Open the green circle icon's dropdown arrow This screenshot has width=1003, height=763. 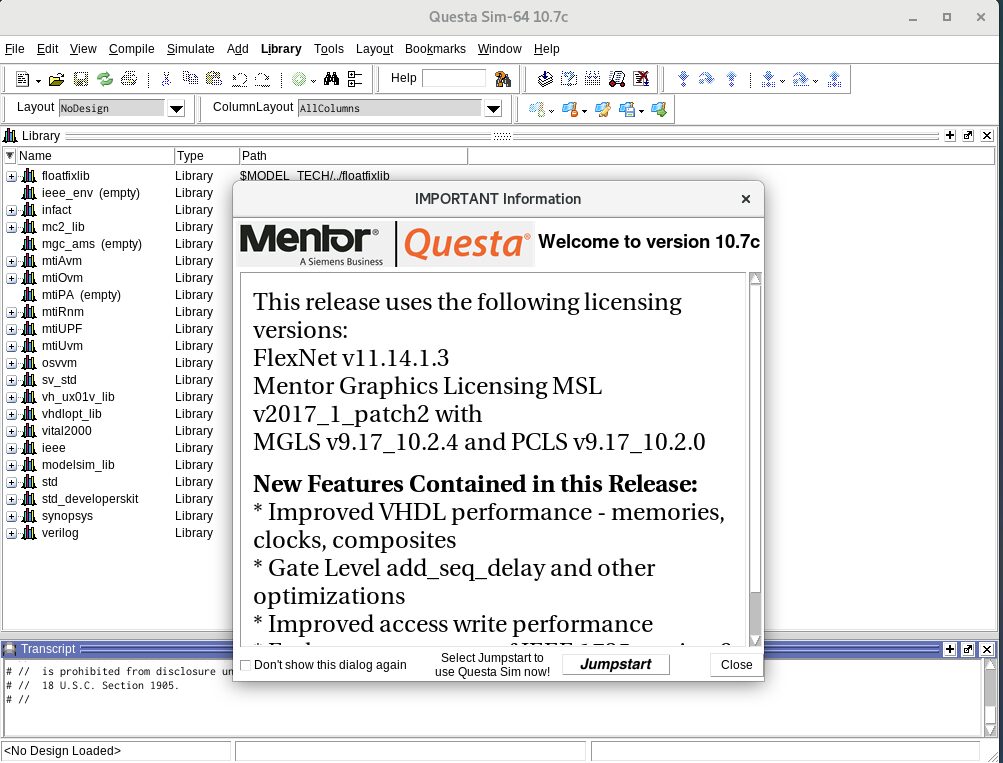[x=313, y=81]
